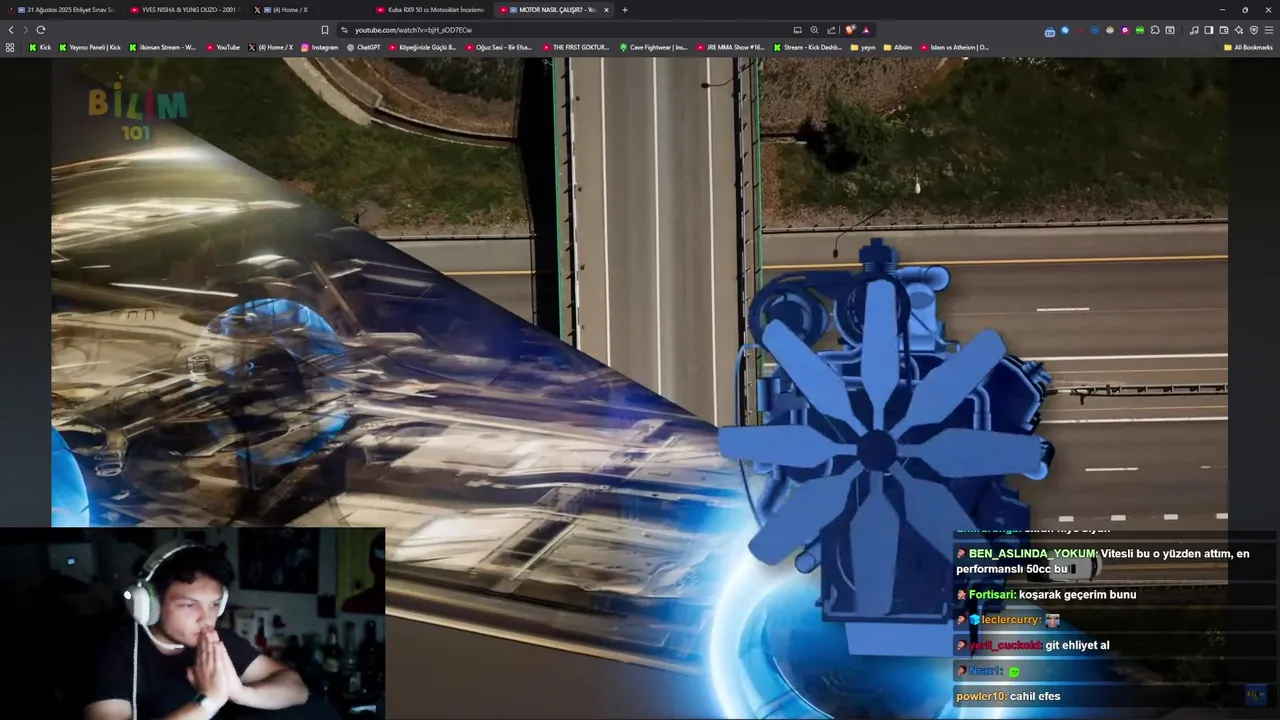1280x720 pixels.
Task: Open the Islam vs Atheism bookmark
Action: click(954, 47)
